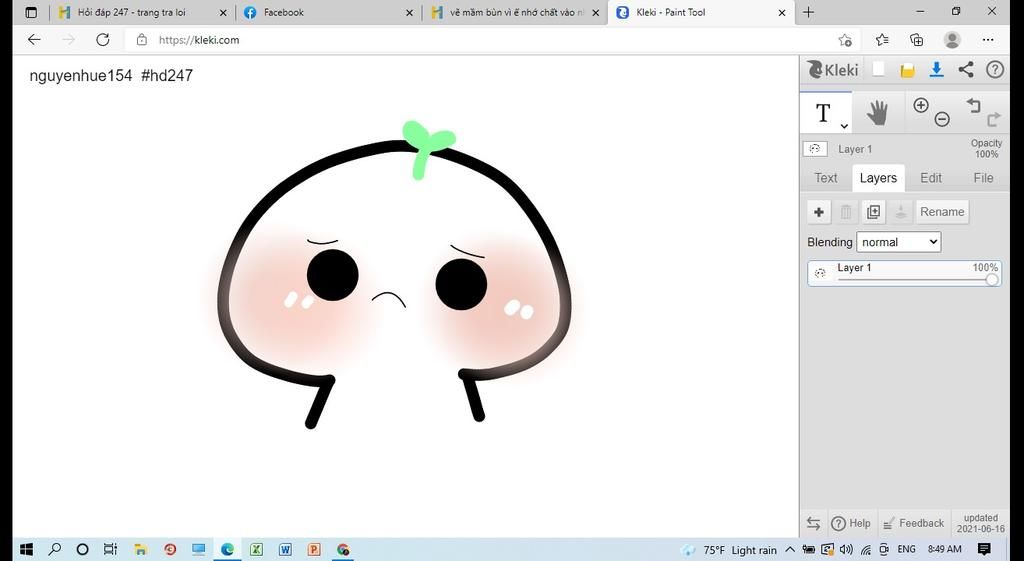Open the browser profile menu
1024x561 pixels.
pyautogui.click(x=952, y=40)
